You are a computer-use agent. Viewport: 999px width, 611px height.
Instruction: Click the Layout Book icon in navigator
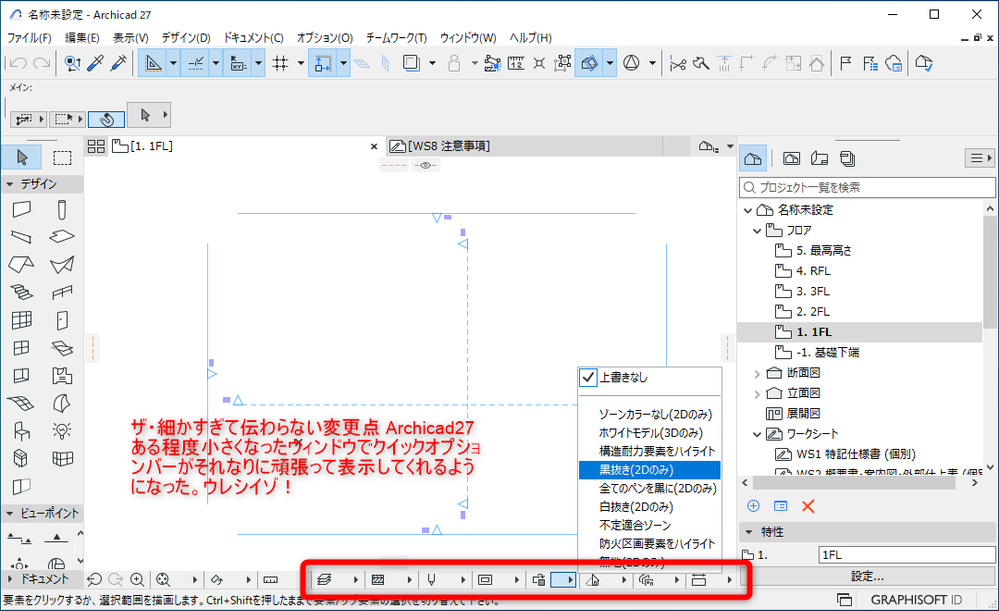click(819, 159)
